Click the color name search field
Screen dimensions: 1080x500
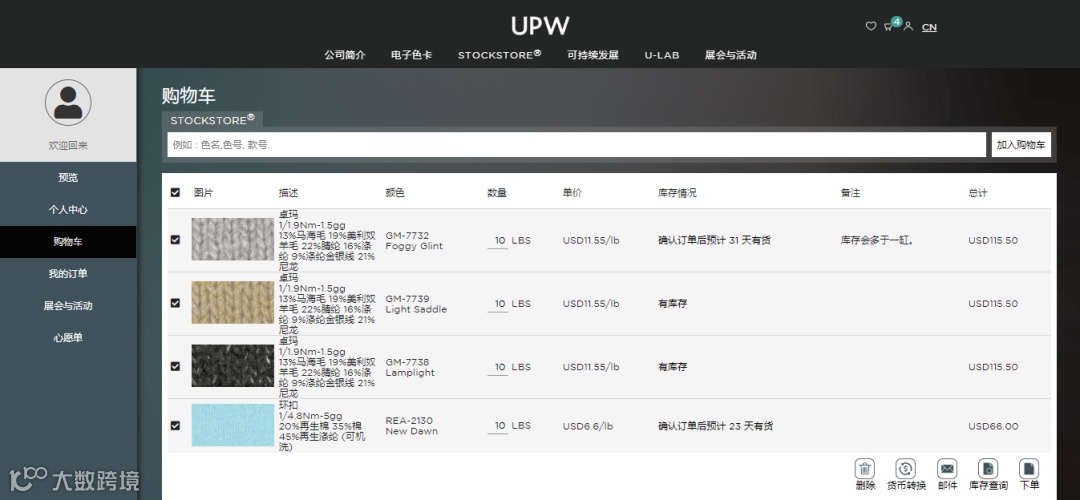point(577,145)
